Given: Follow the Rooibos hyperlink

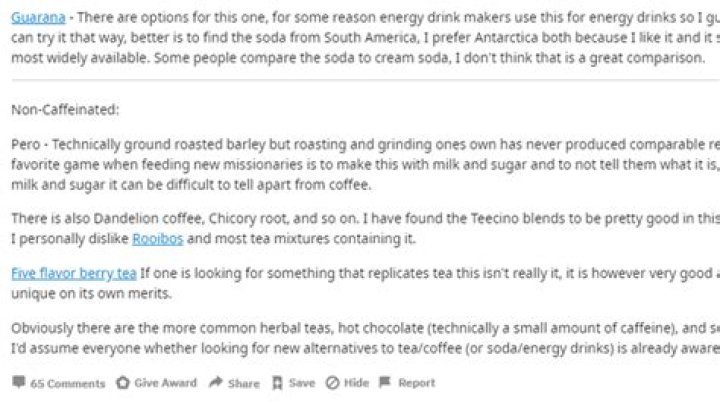Looking at the screenshot, I should pyautogui.click(x=159, y=240).
